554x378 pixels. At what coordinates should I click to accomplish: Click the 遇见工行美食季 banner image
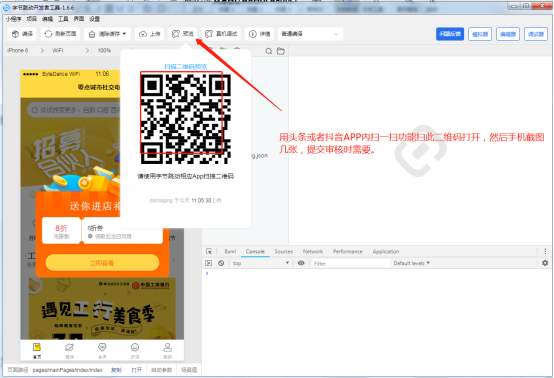(102, 308)
